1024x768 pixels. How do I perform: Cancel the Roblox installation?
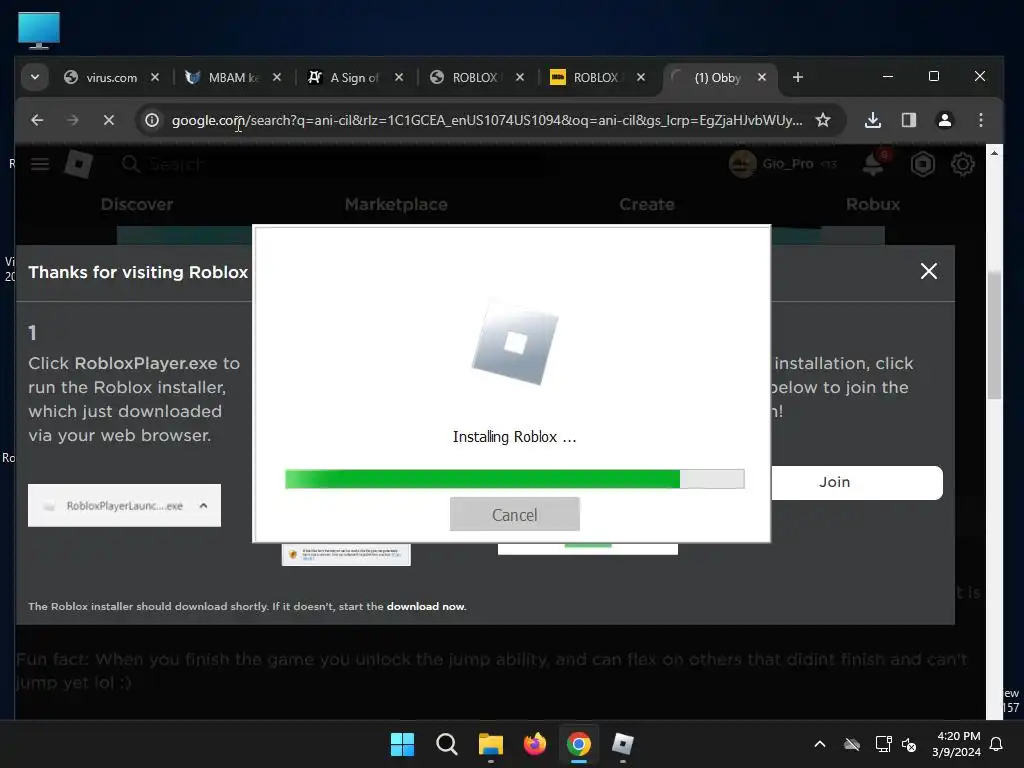point(515,515)
